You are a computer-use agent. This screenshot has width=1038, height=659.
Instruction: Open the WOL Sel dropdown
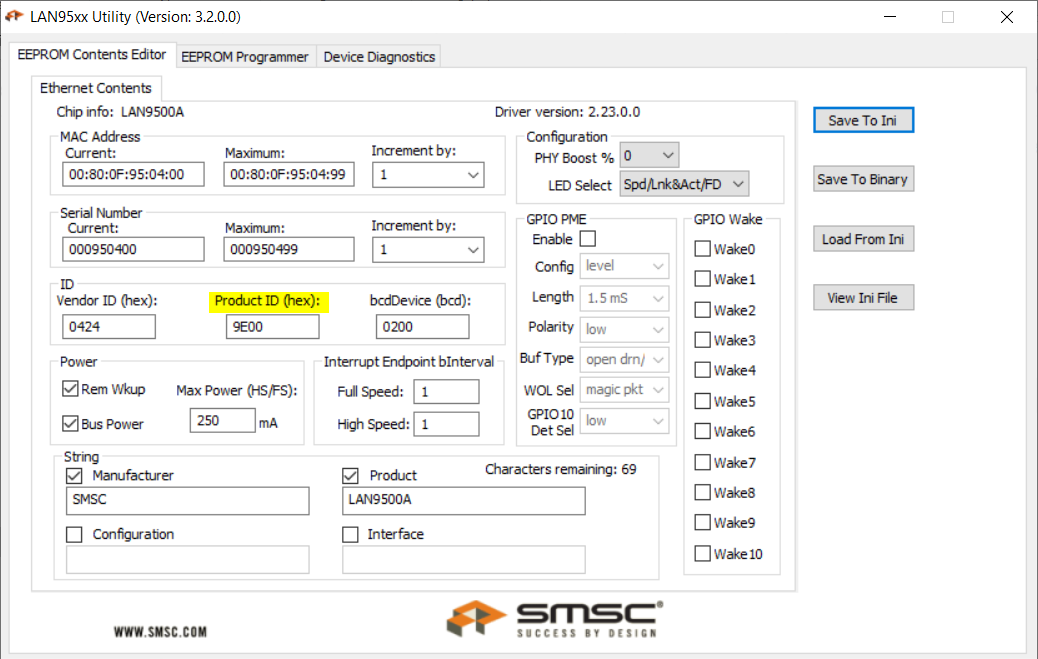click(624, 389)
